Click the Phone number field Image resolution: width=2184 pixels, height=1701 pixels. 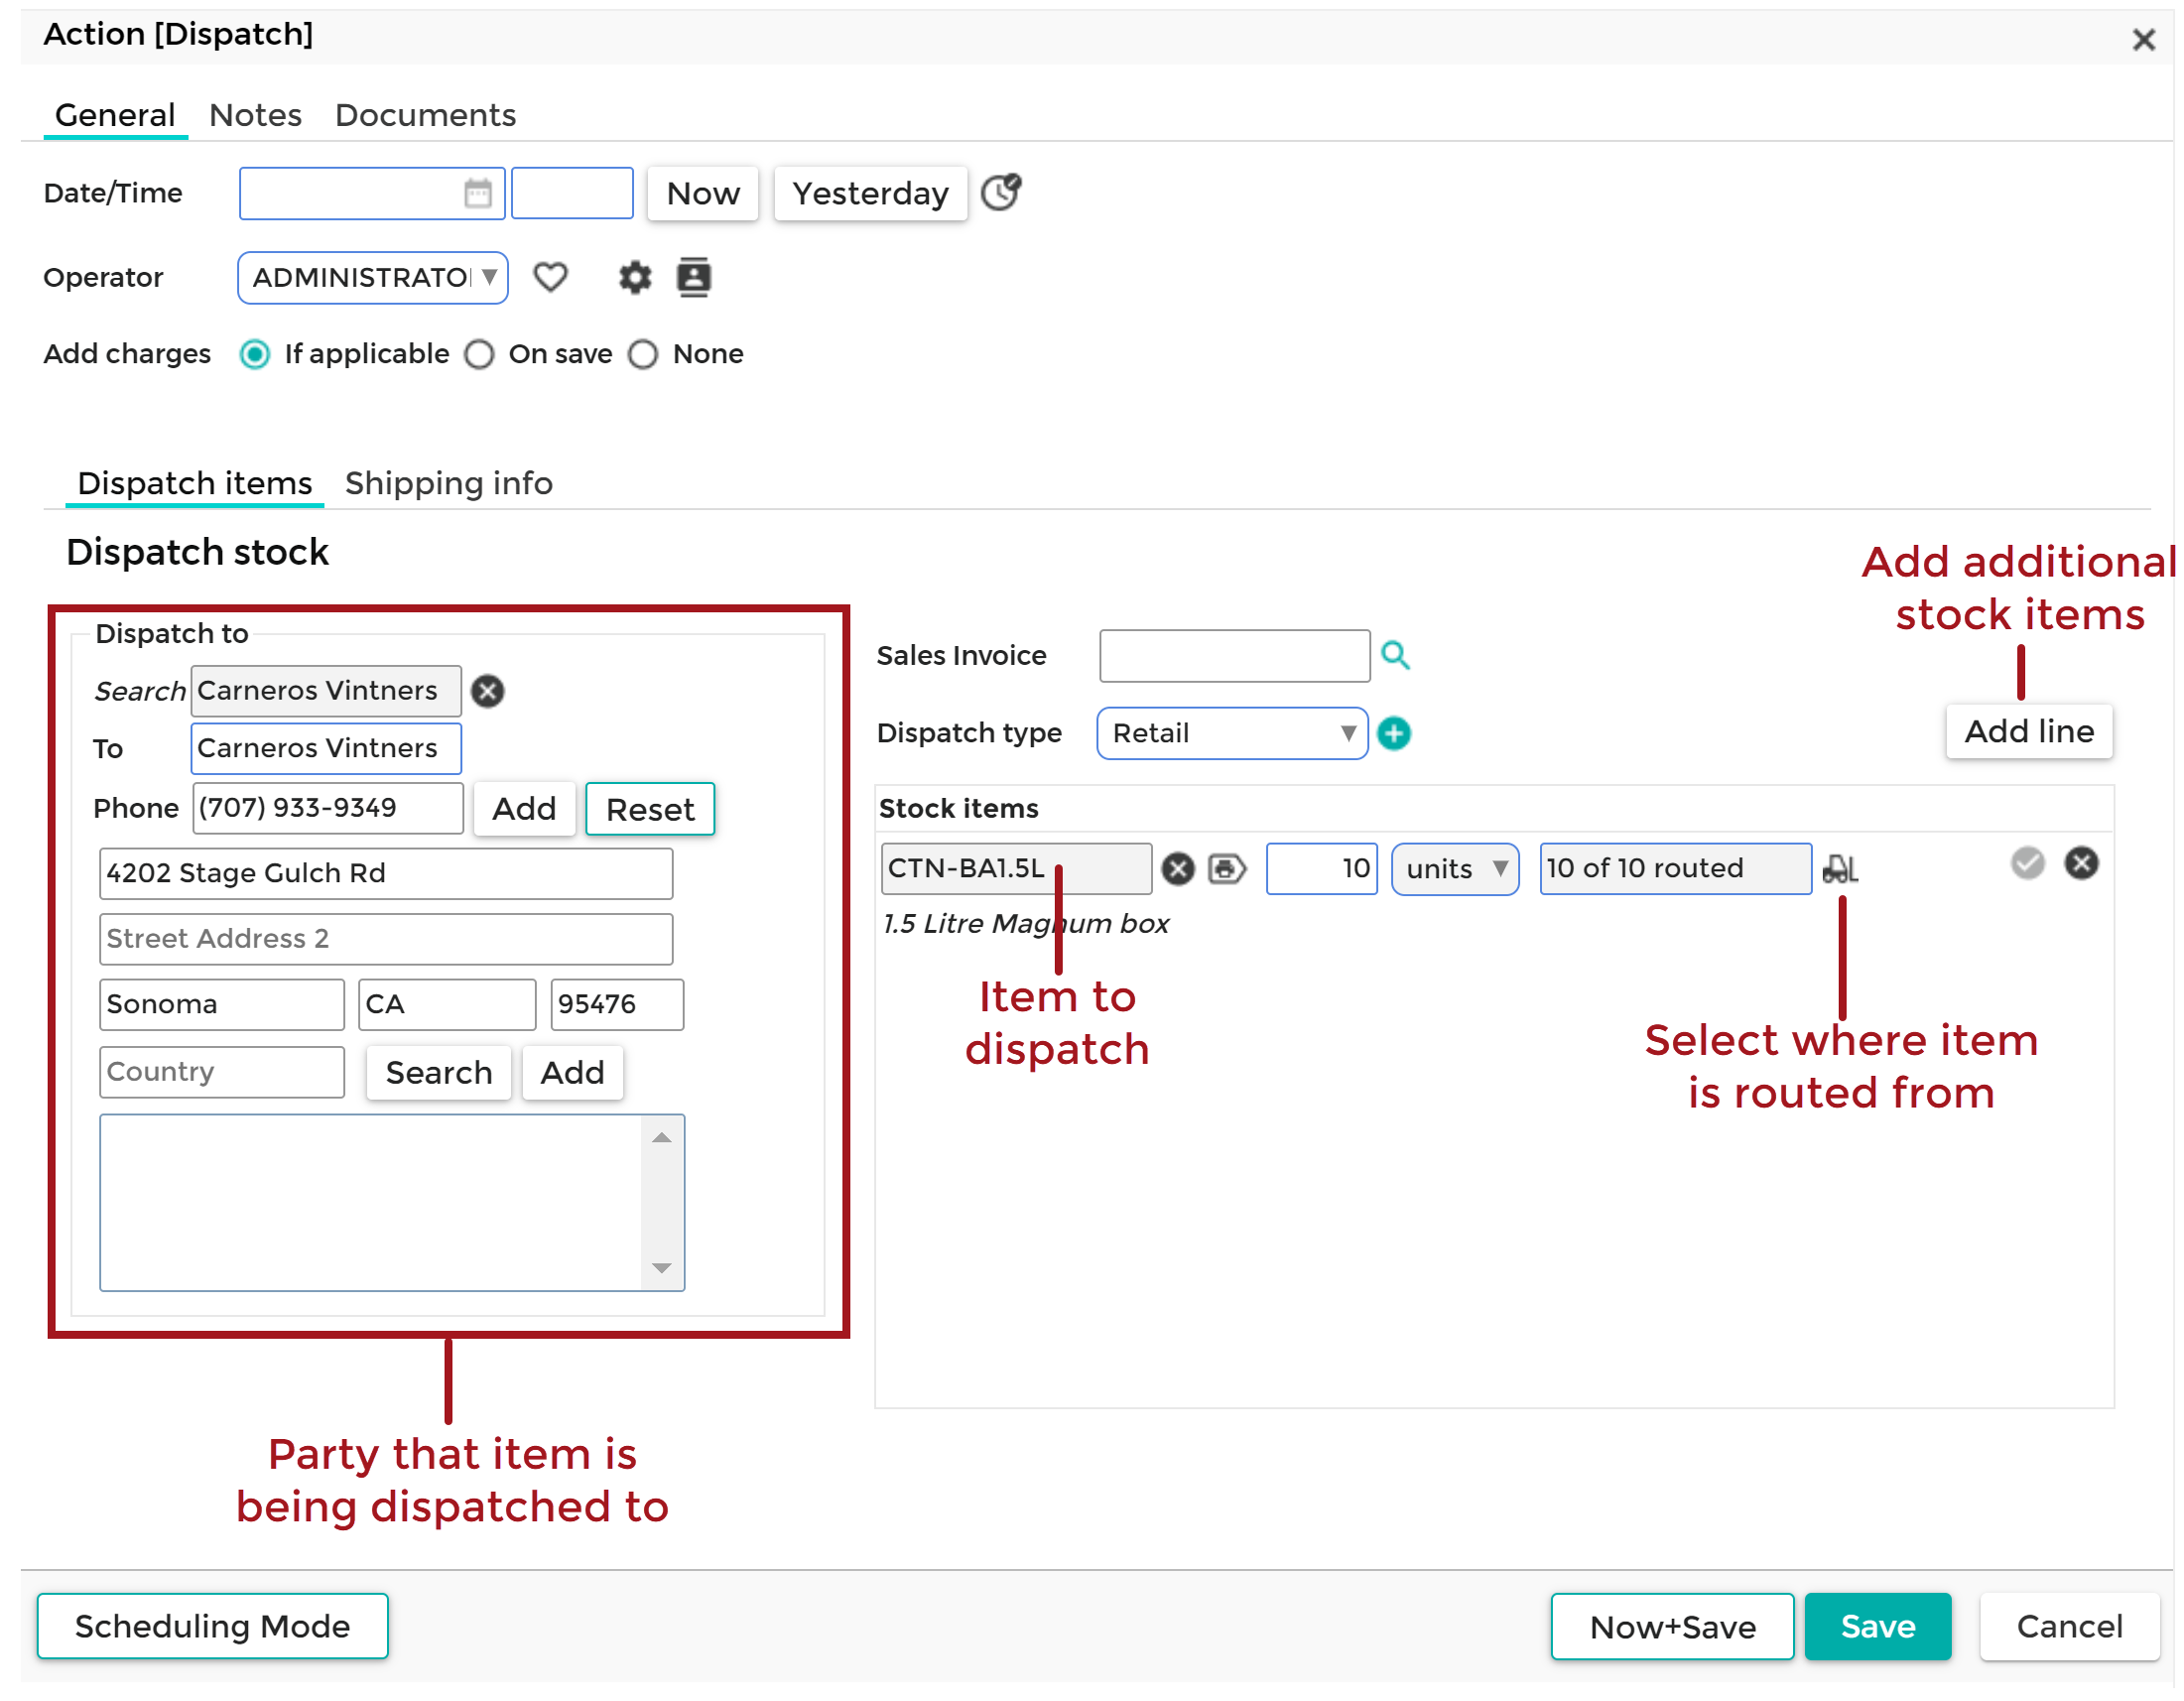click(328, 809)
